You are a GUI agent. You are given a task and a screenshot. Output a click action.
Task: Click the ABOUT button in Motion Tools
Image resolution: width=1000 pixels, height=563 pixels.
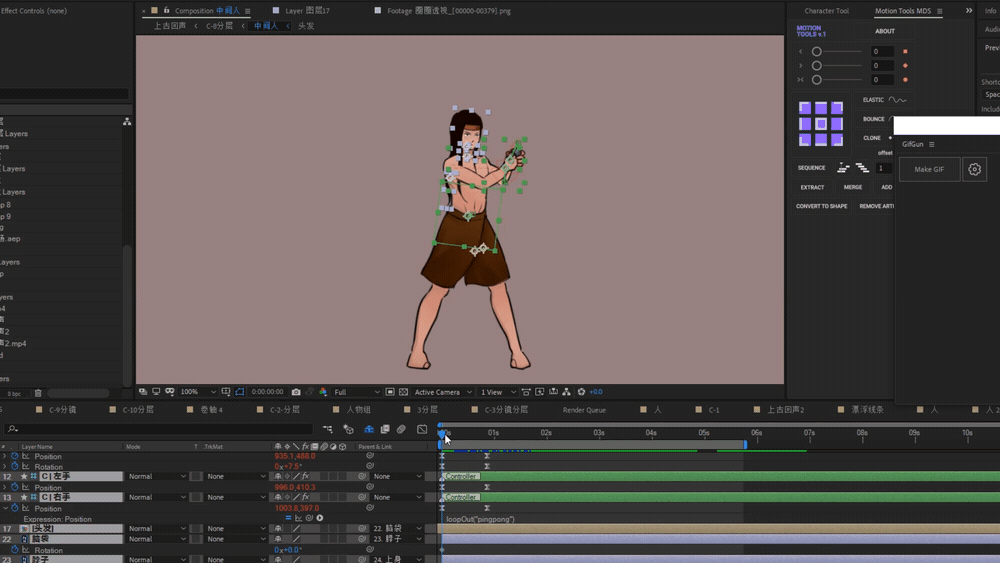(x=885, y=31)
